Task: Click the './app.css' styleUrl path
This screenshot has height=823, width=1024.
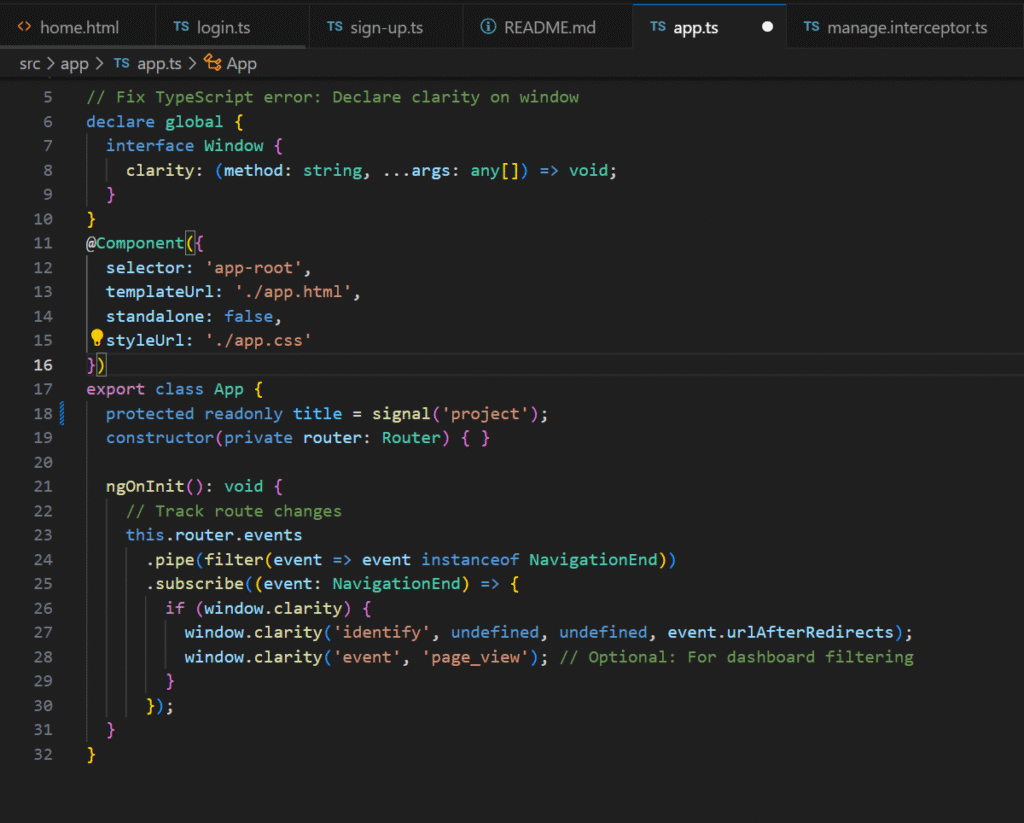Action: (x=259, y=341)
